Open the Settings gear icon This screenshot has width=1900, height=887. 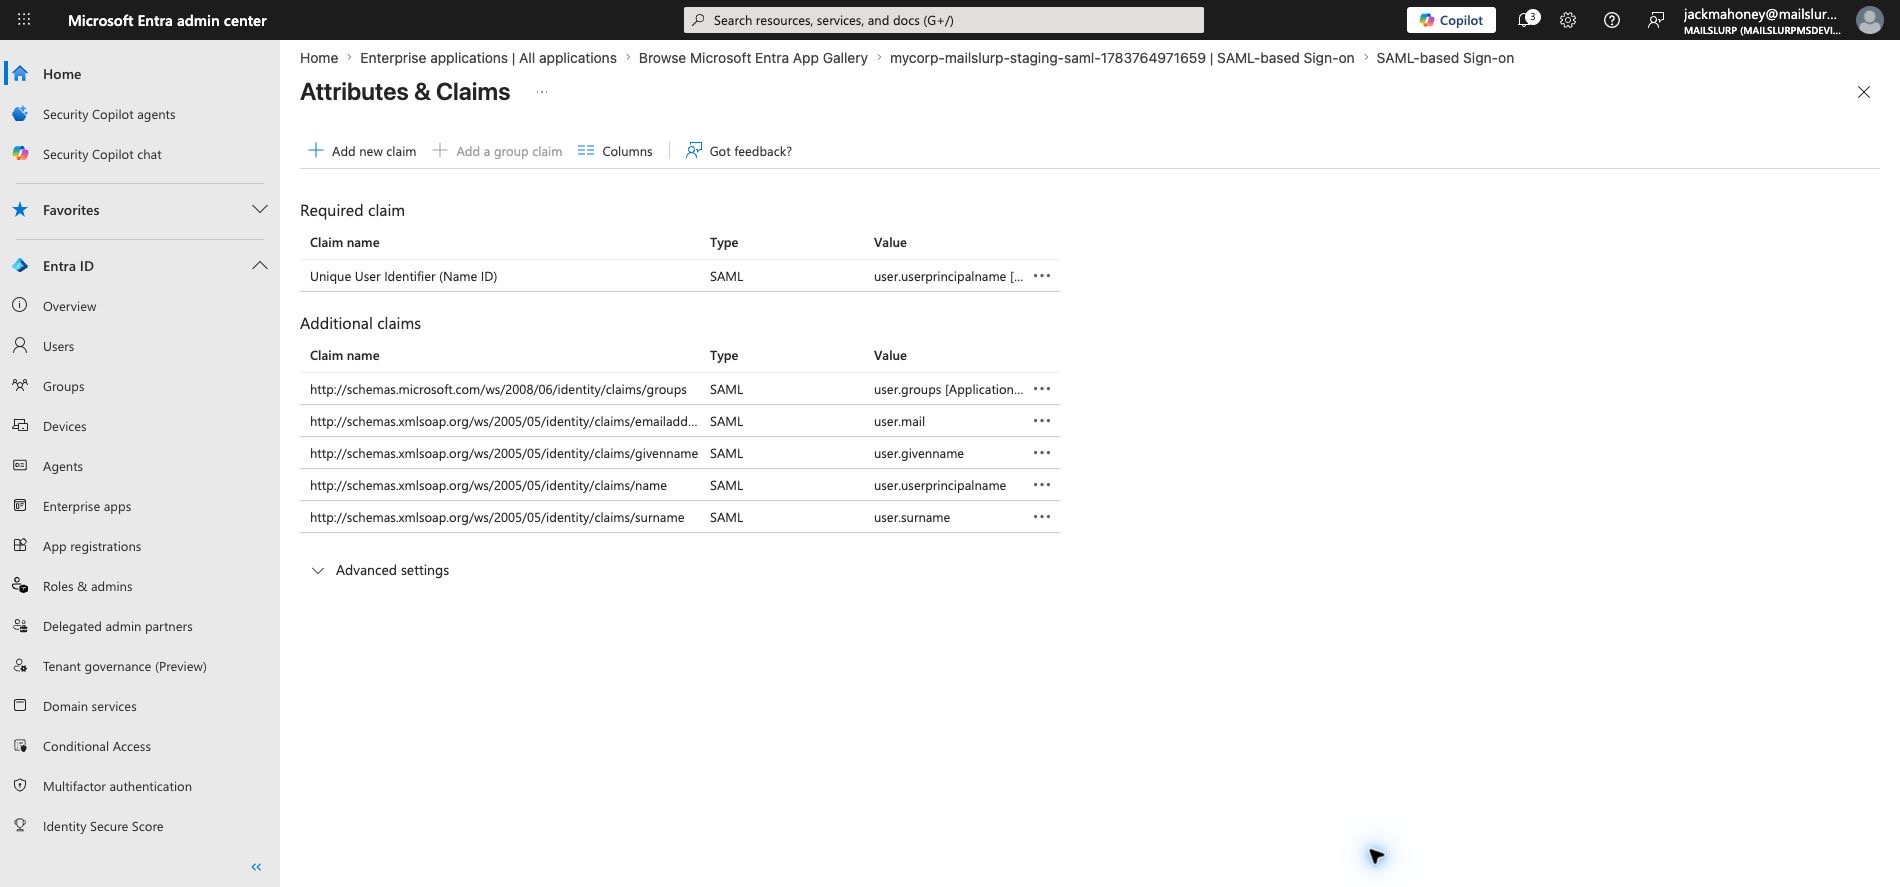click(1568, 20)
